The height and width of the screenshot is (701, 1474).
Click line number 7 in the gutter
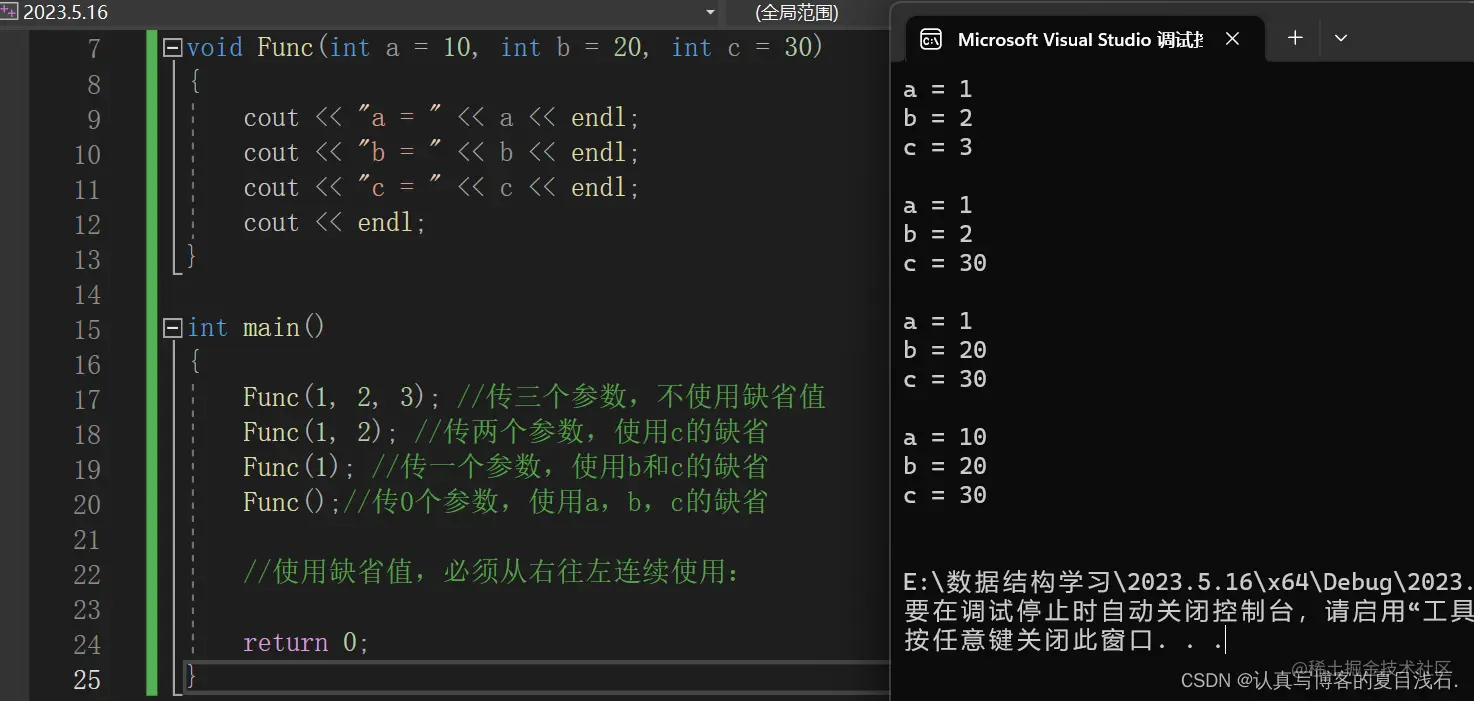click(x=94, y=48)
